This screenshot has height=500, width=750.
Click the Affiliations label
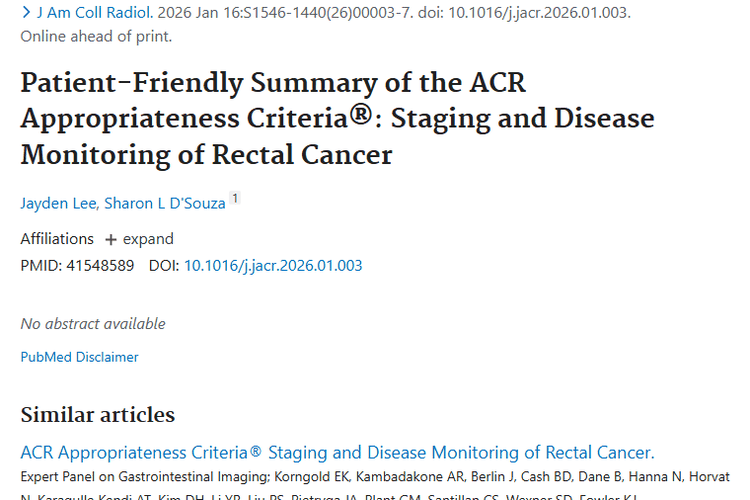(57, 239)
